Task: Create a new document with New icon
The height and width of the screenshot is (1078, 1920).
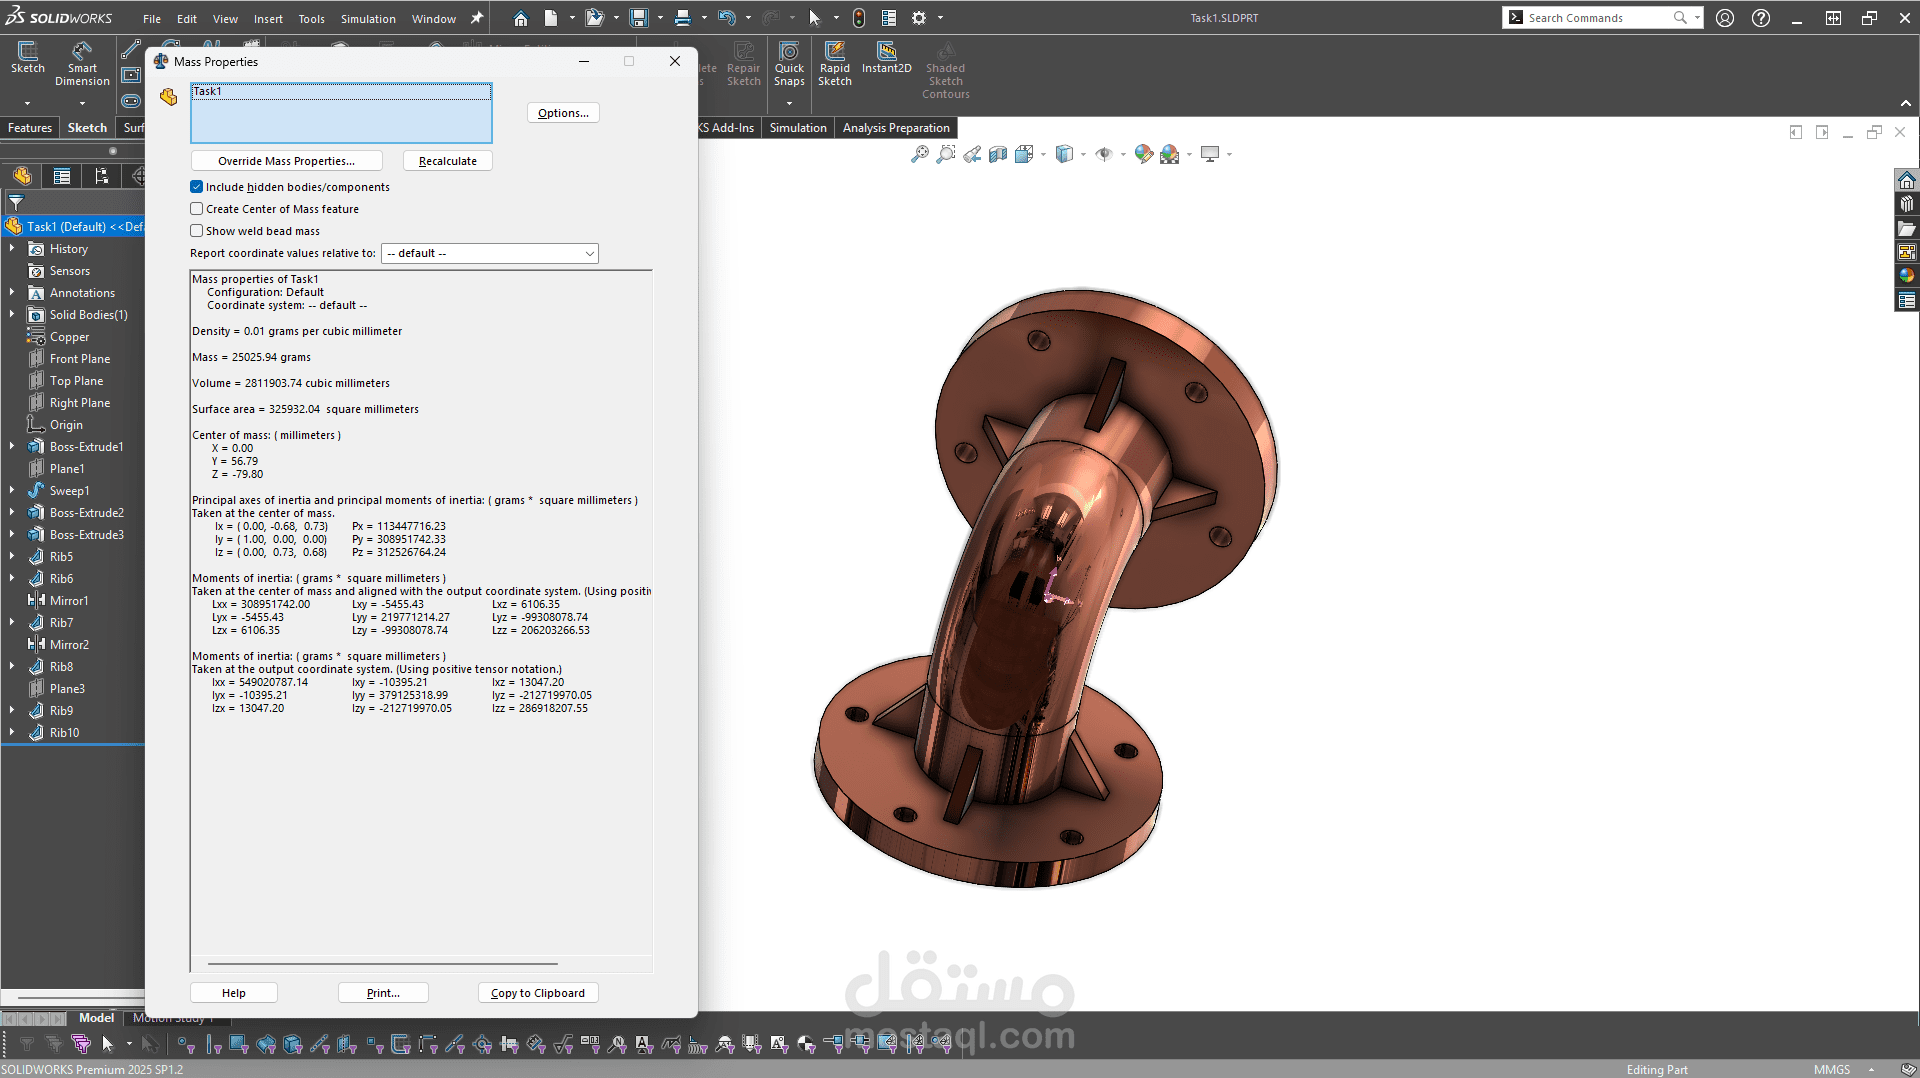Action: (x=550, y=18)
